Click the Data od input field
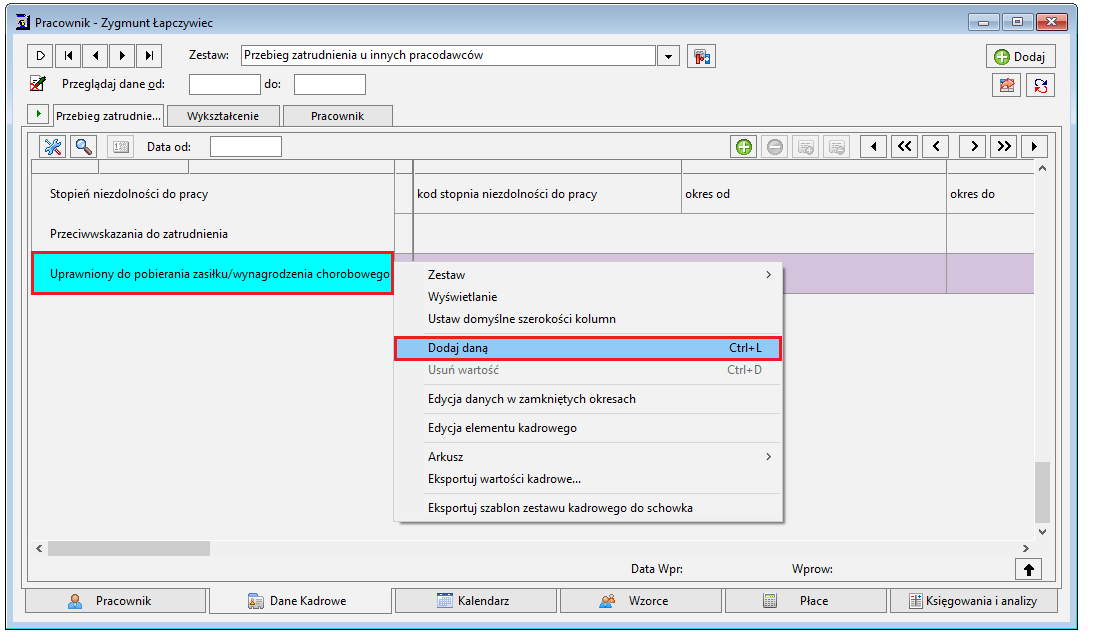Image resolution: width=1097 pixels, height=644 pixels. point(246,147)
